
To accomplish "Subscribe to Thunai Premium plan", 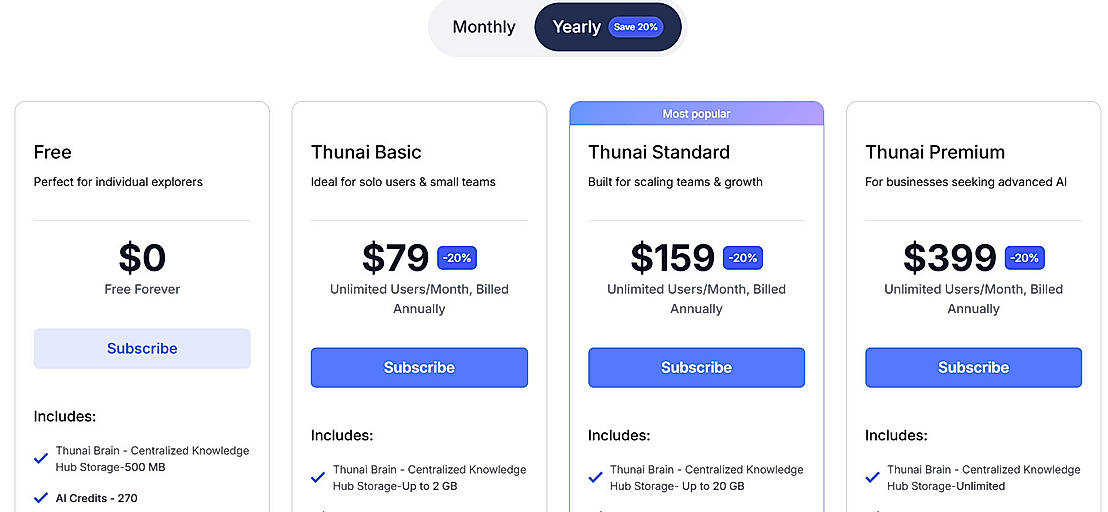I will (x=973, y=367).
